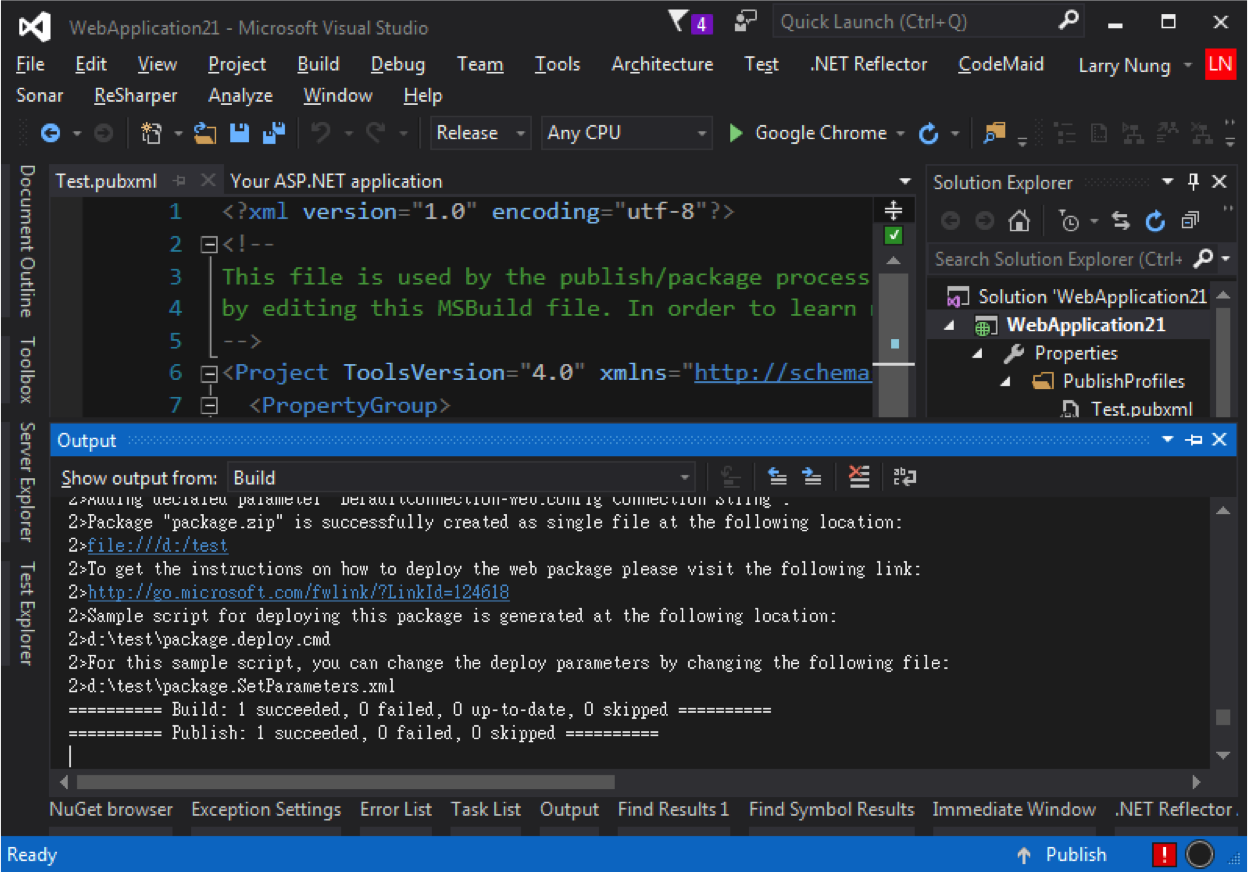Collapse the WebApplication21 project node
The height and width of the screenshot is (872, 1248).
tap(950, 326)
